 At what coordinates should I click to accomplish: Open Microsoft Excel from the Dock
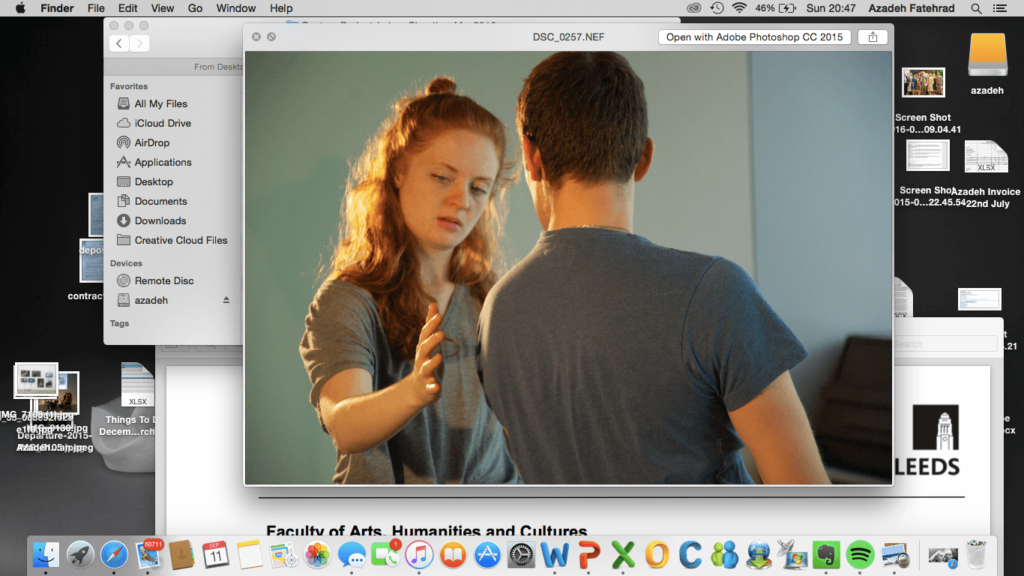[x=623, y=554]
